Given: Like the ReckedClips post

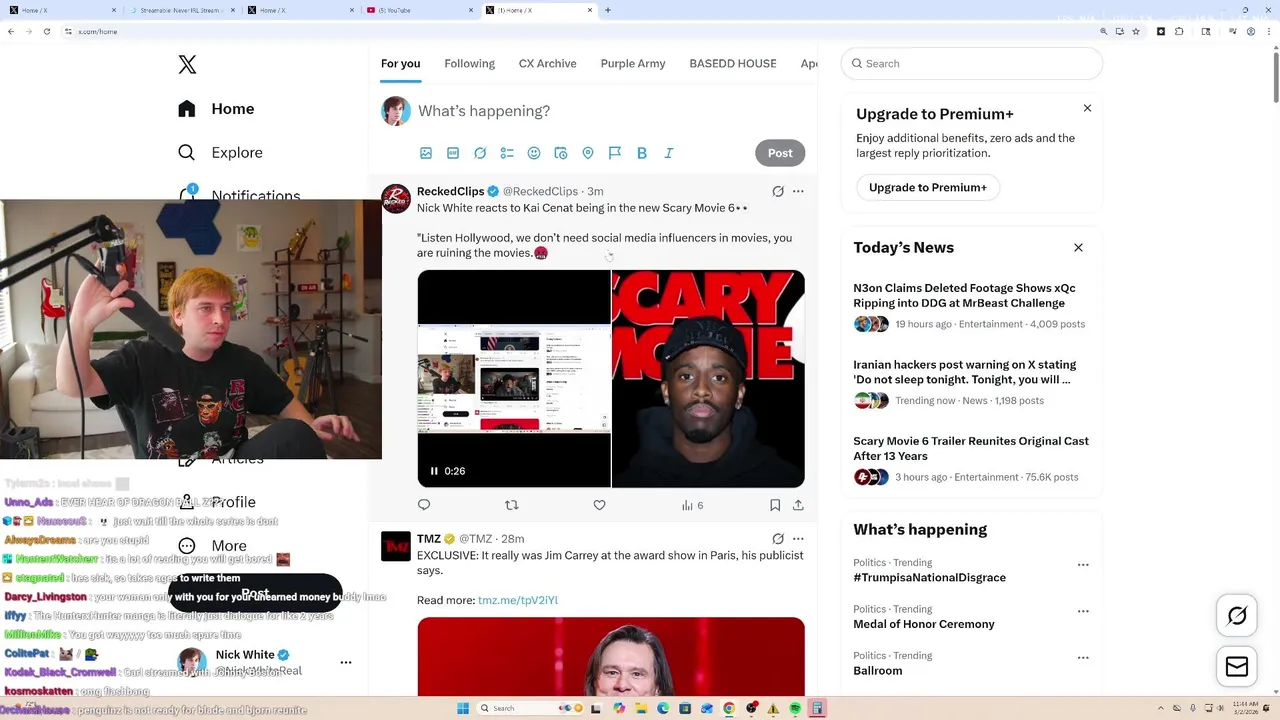Looking at the screenshot, I should click(599, 505).
